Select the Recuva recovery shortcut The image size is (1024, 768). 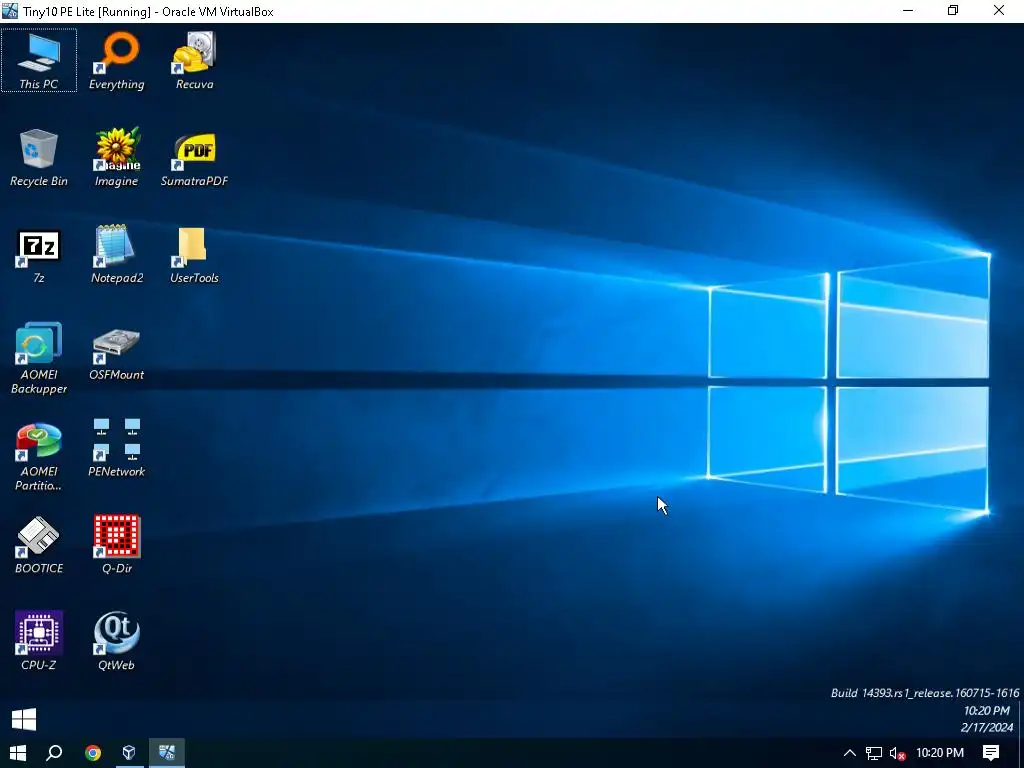pyautogui.click(x=194, y=60)
